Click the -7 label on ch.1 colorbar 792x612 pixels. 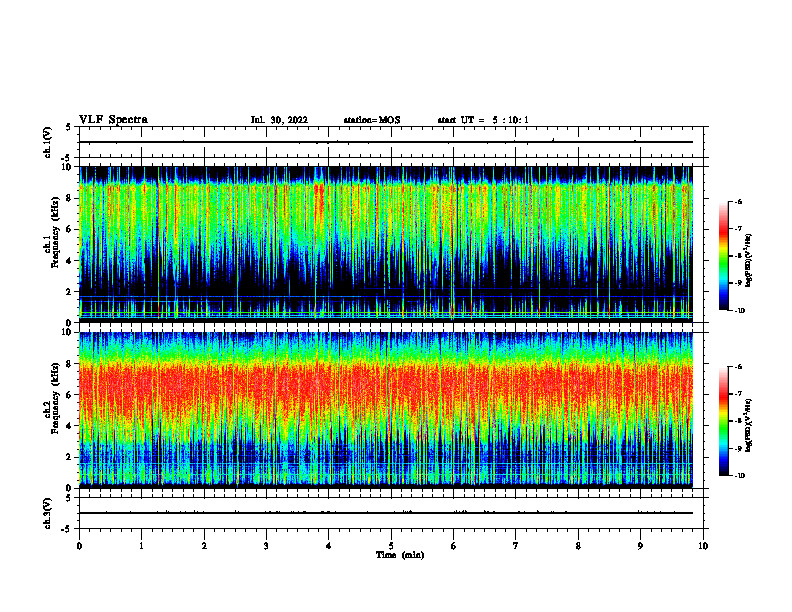click(x=738, y=229)
